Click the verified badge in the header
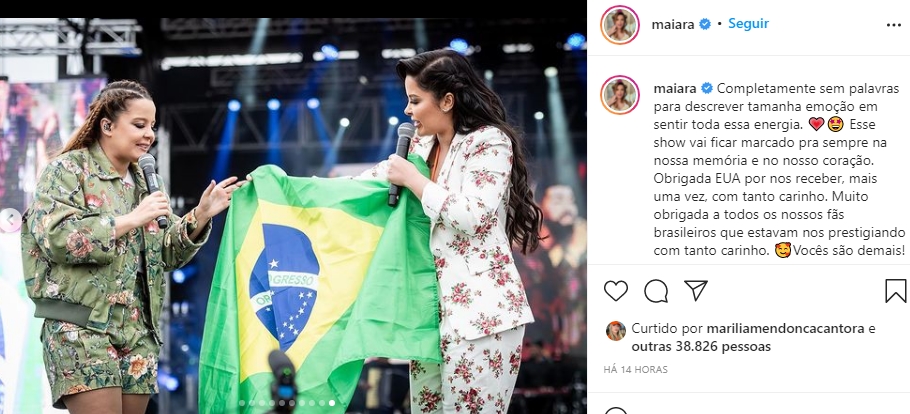Screen dimensions: 910x414 coord(705,24)
